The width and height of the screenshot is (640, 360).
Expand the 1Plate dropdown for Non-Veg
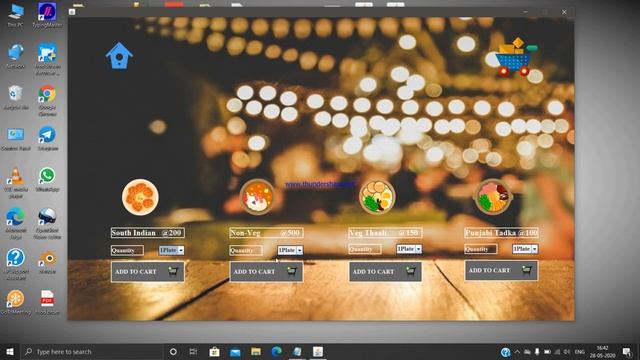point(300,250)
